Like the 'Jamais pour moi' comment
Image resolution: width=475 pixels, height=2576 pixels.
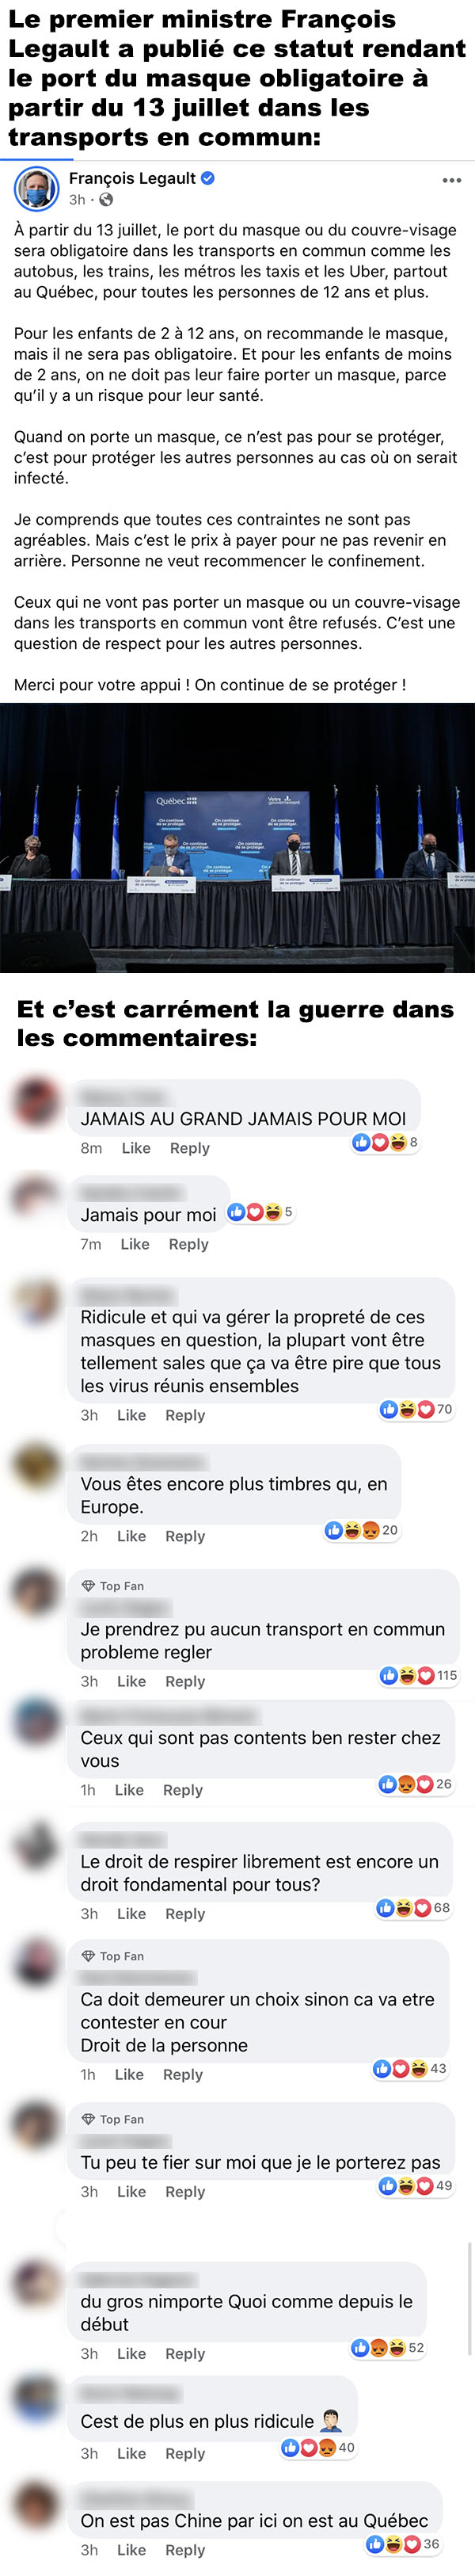[x=135, y=1244]
